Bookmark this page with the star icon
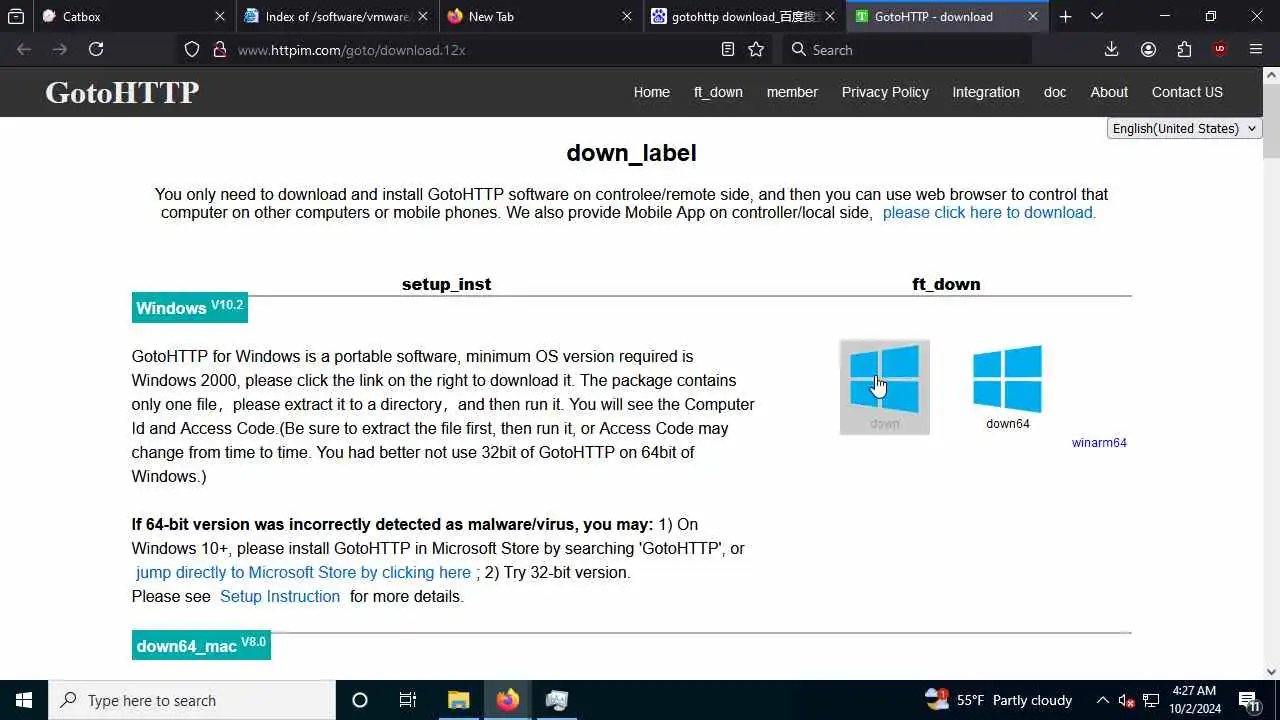Image resolution: width=1280 pixels, height=720 pixels. point(756,49)
